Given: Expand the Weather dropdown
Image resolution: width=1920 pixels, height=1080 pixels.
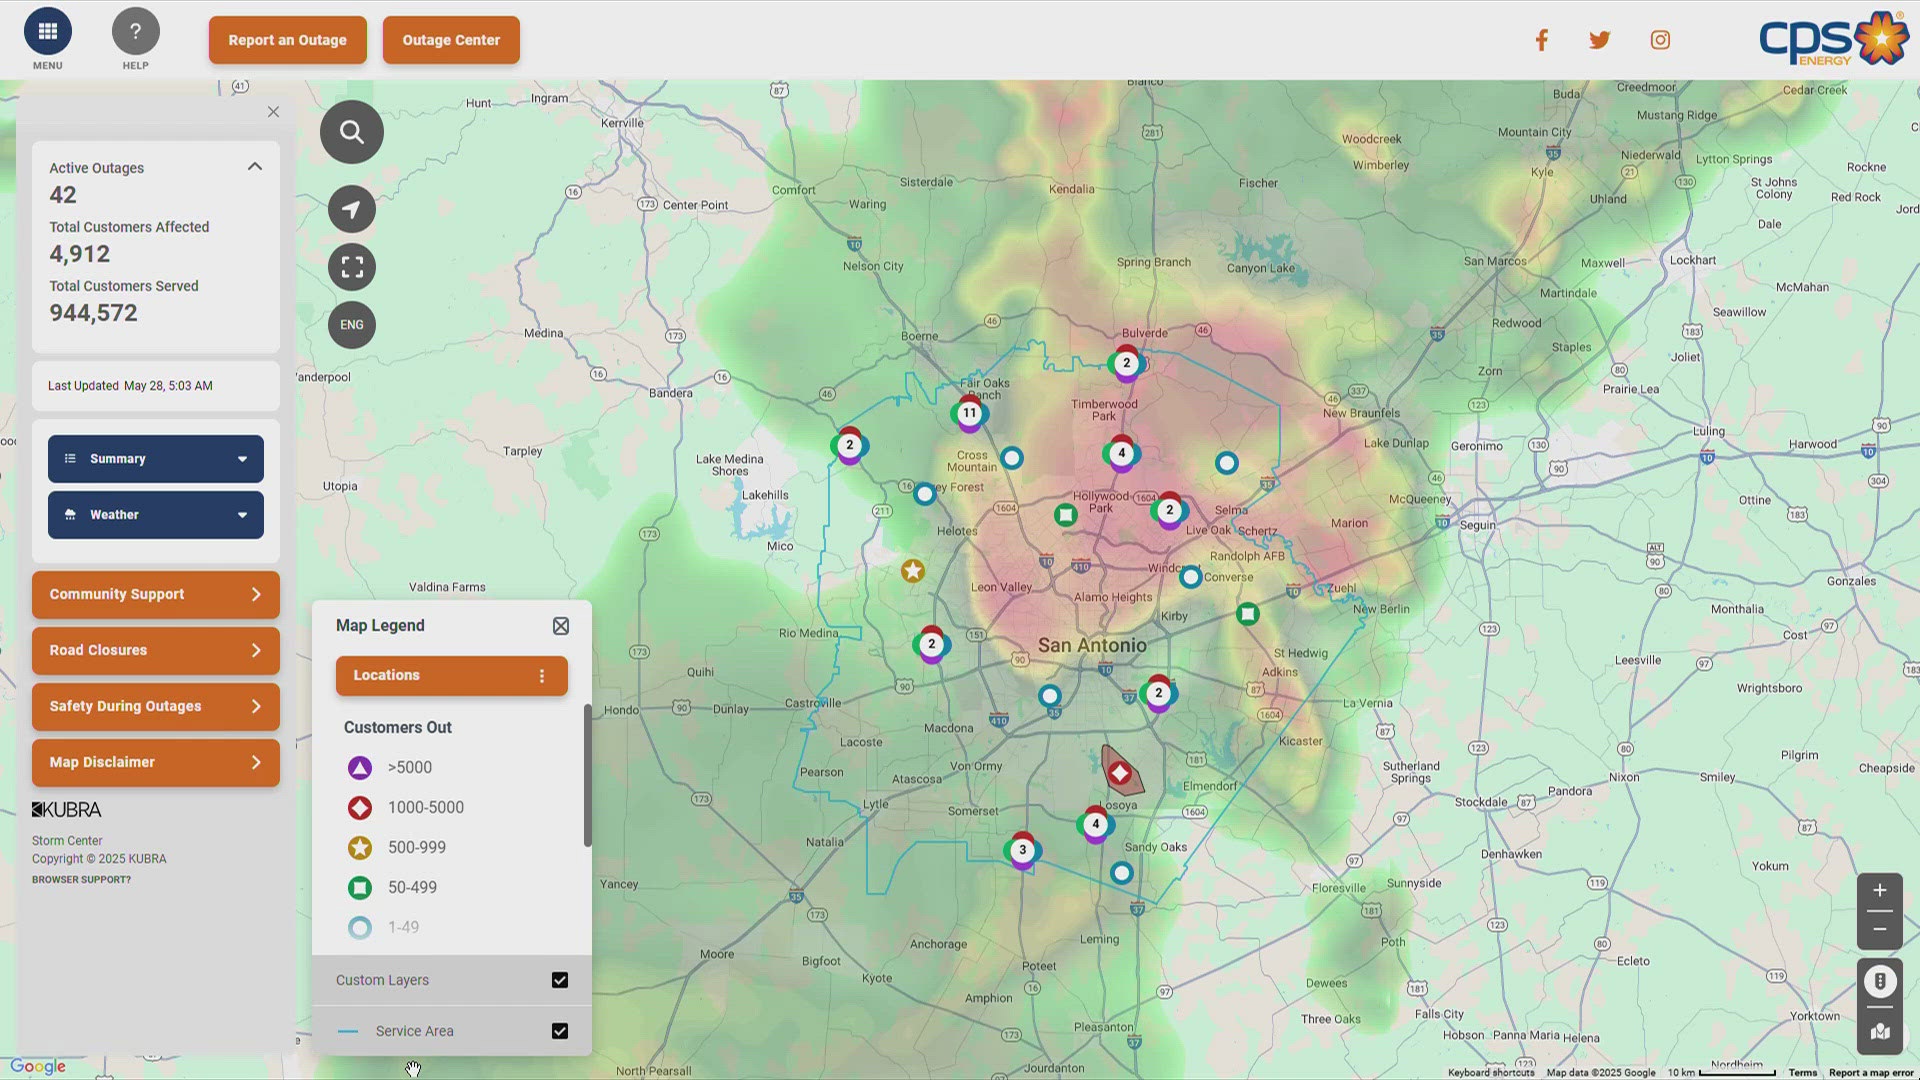Looking at the screenshot, I should coord(155,514).
